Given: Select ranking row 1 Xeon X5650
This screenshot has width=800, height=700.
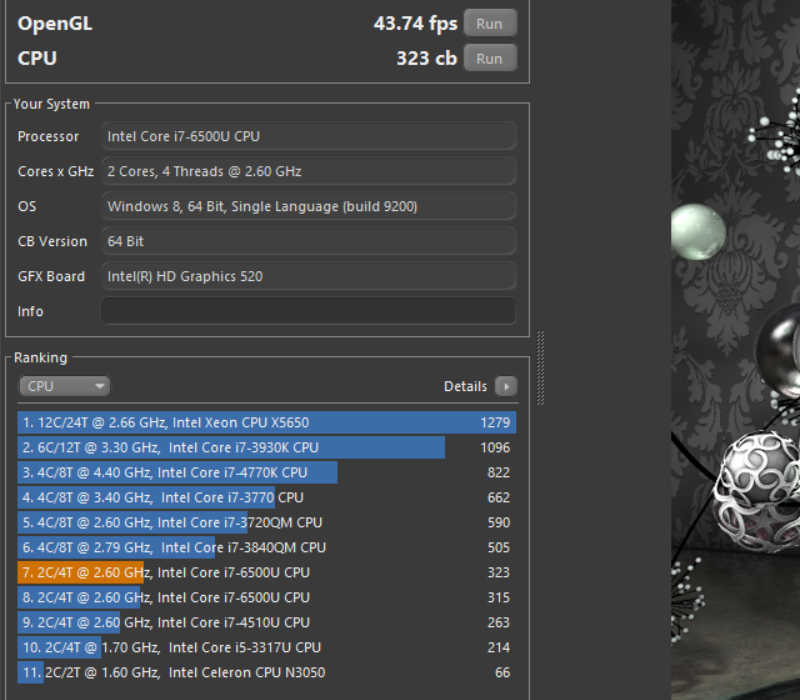Looking at the screenshot, I should click(267, 422).
